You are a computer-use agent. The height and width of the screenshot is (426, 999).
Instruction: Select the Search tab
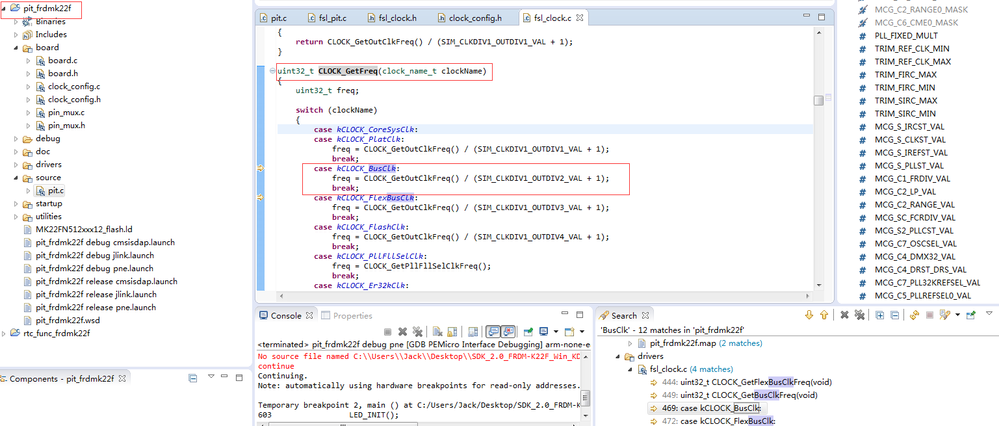(x=624, y=315)
